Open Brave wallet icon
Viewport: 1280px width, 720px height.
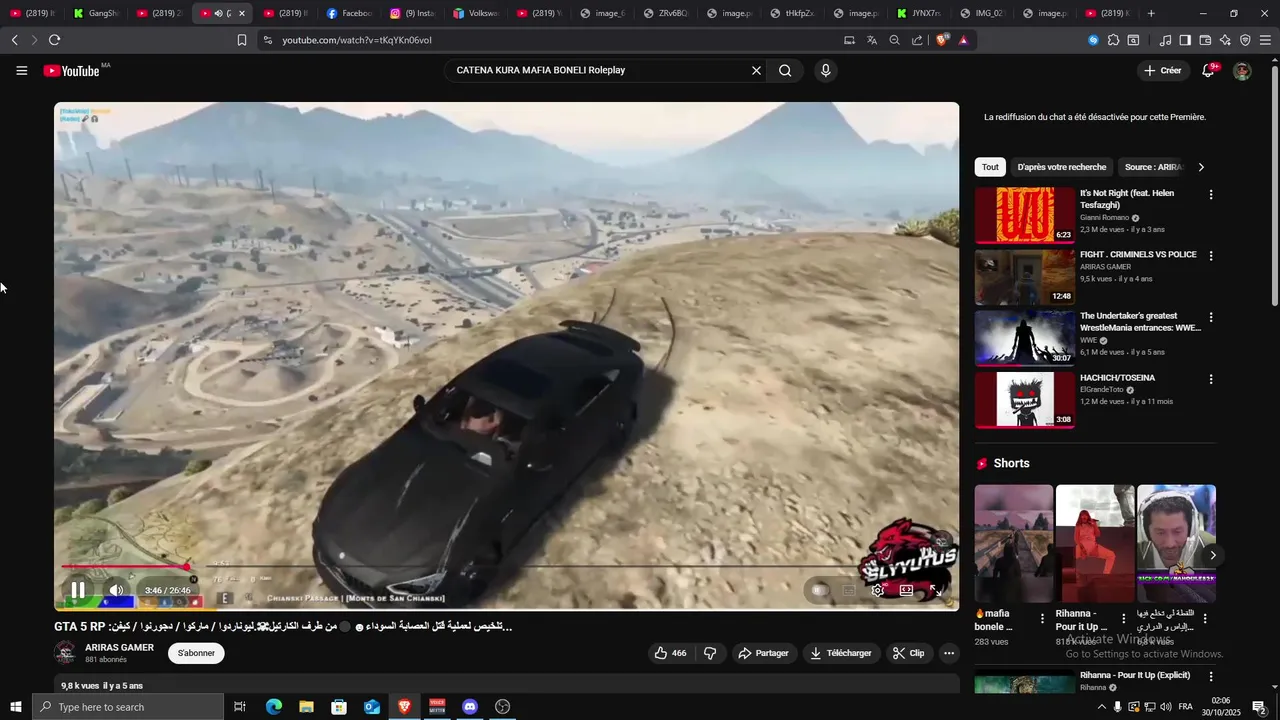point(1205,40)
